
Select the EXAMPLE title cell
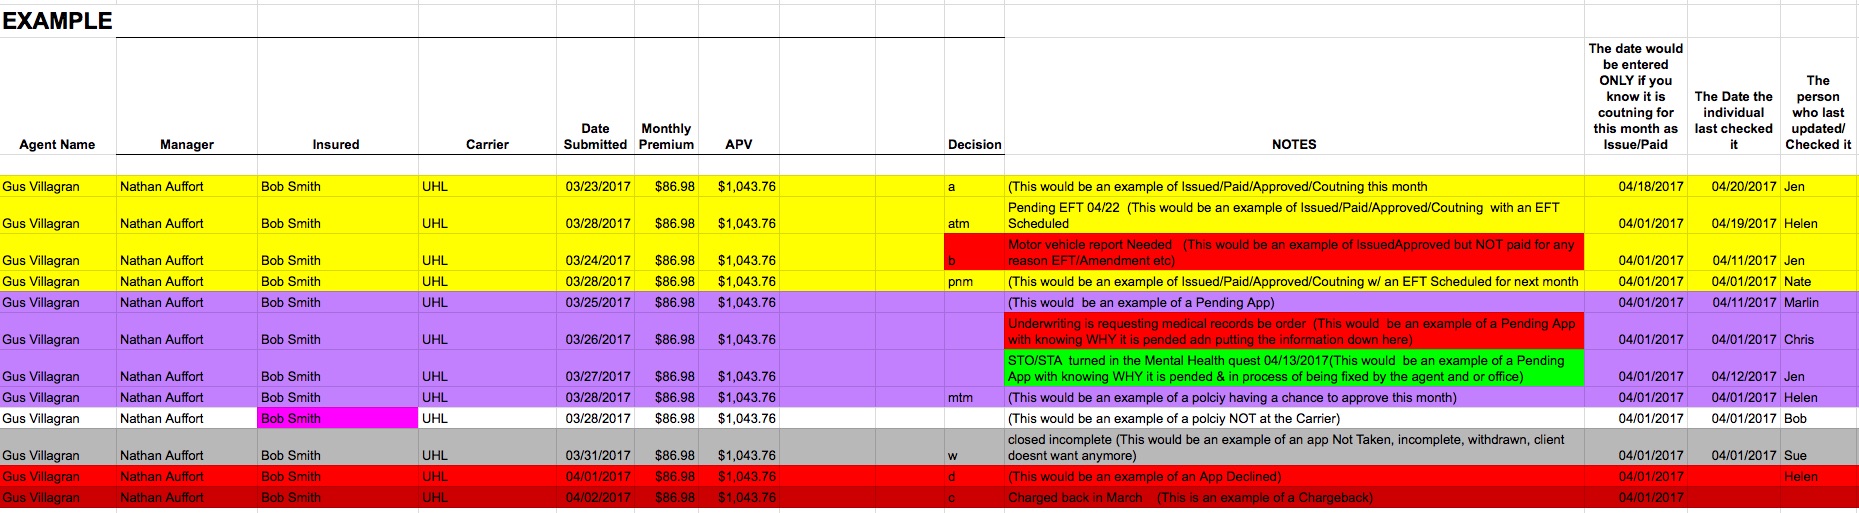(x=58, y=21)
